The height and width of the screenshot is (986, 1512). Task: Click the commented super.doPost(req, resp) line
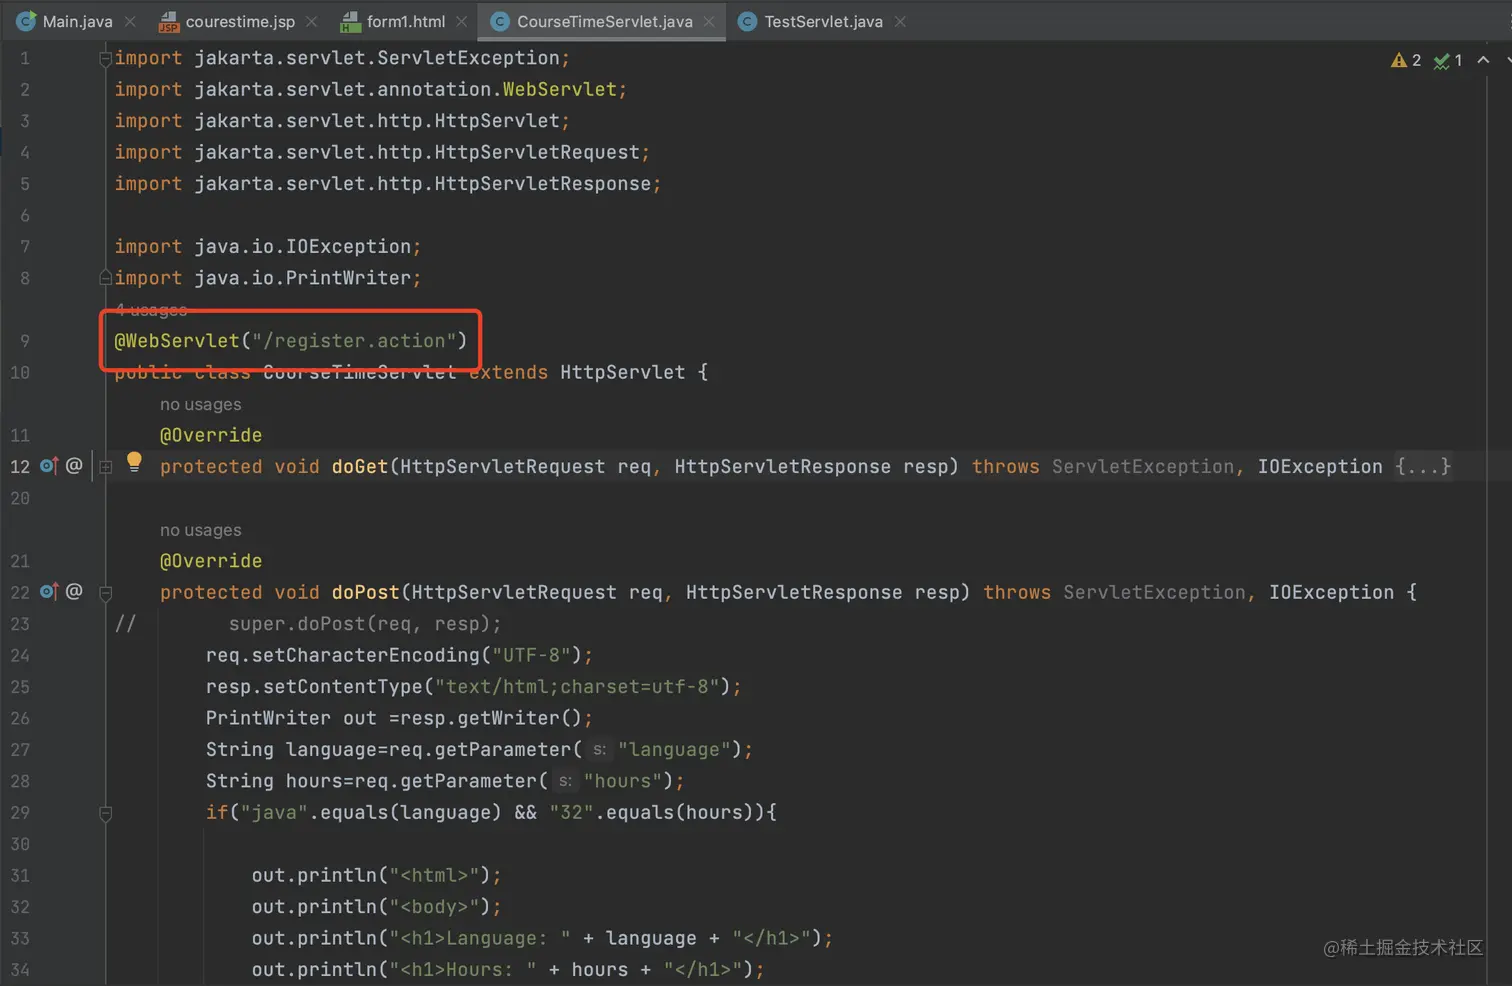click(365, 624)
